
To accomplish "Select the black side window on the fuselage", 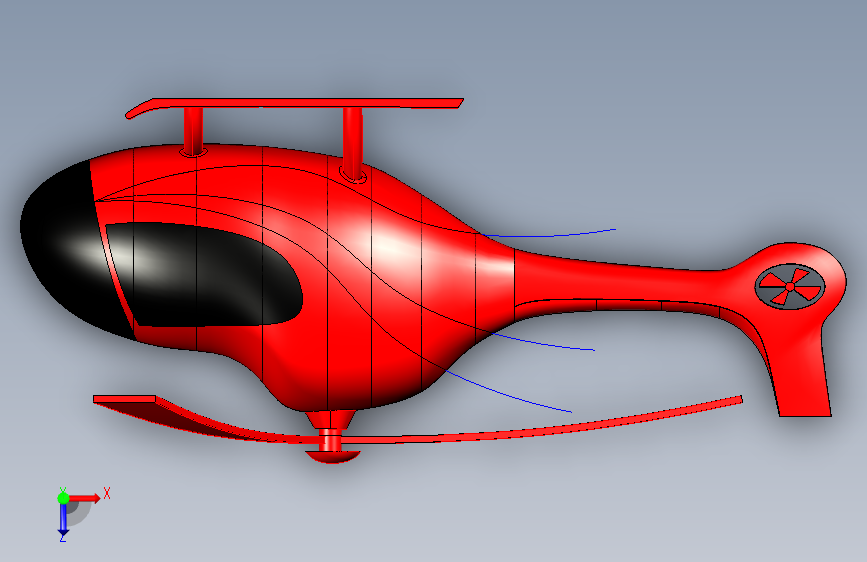I will pos(205,274).
